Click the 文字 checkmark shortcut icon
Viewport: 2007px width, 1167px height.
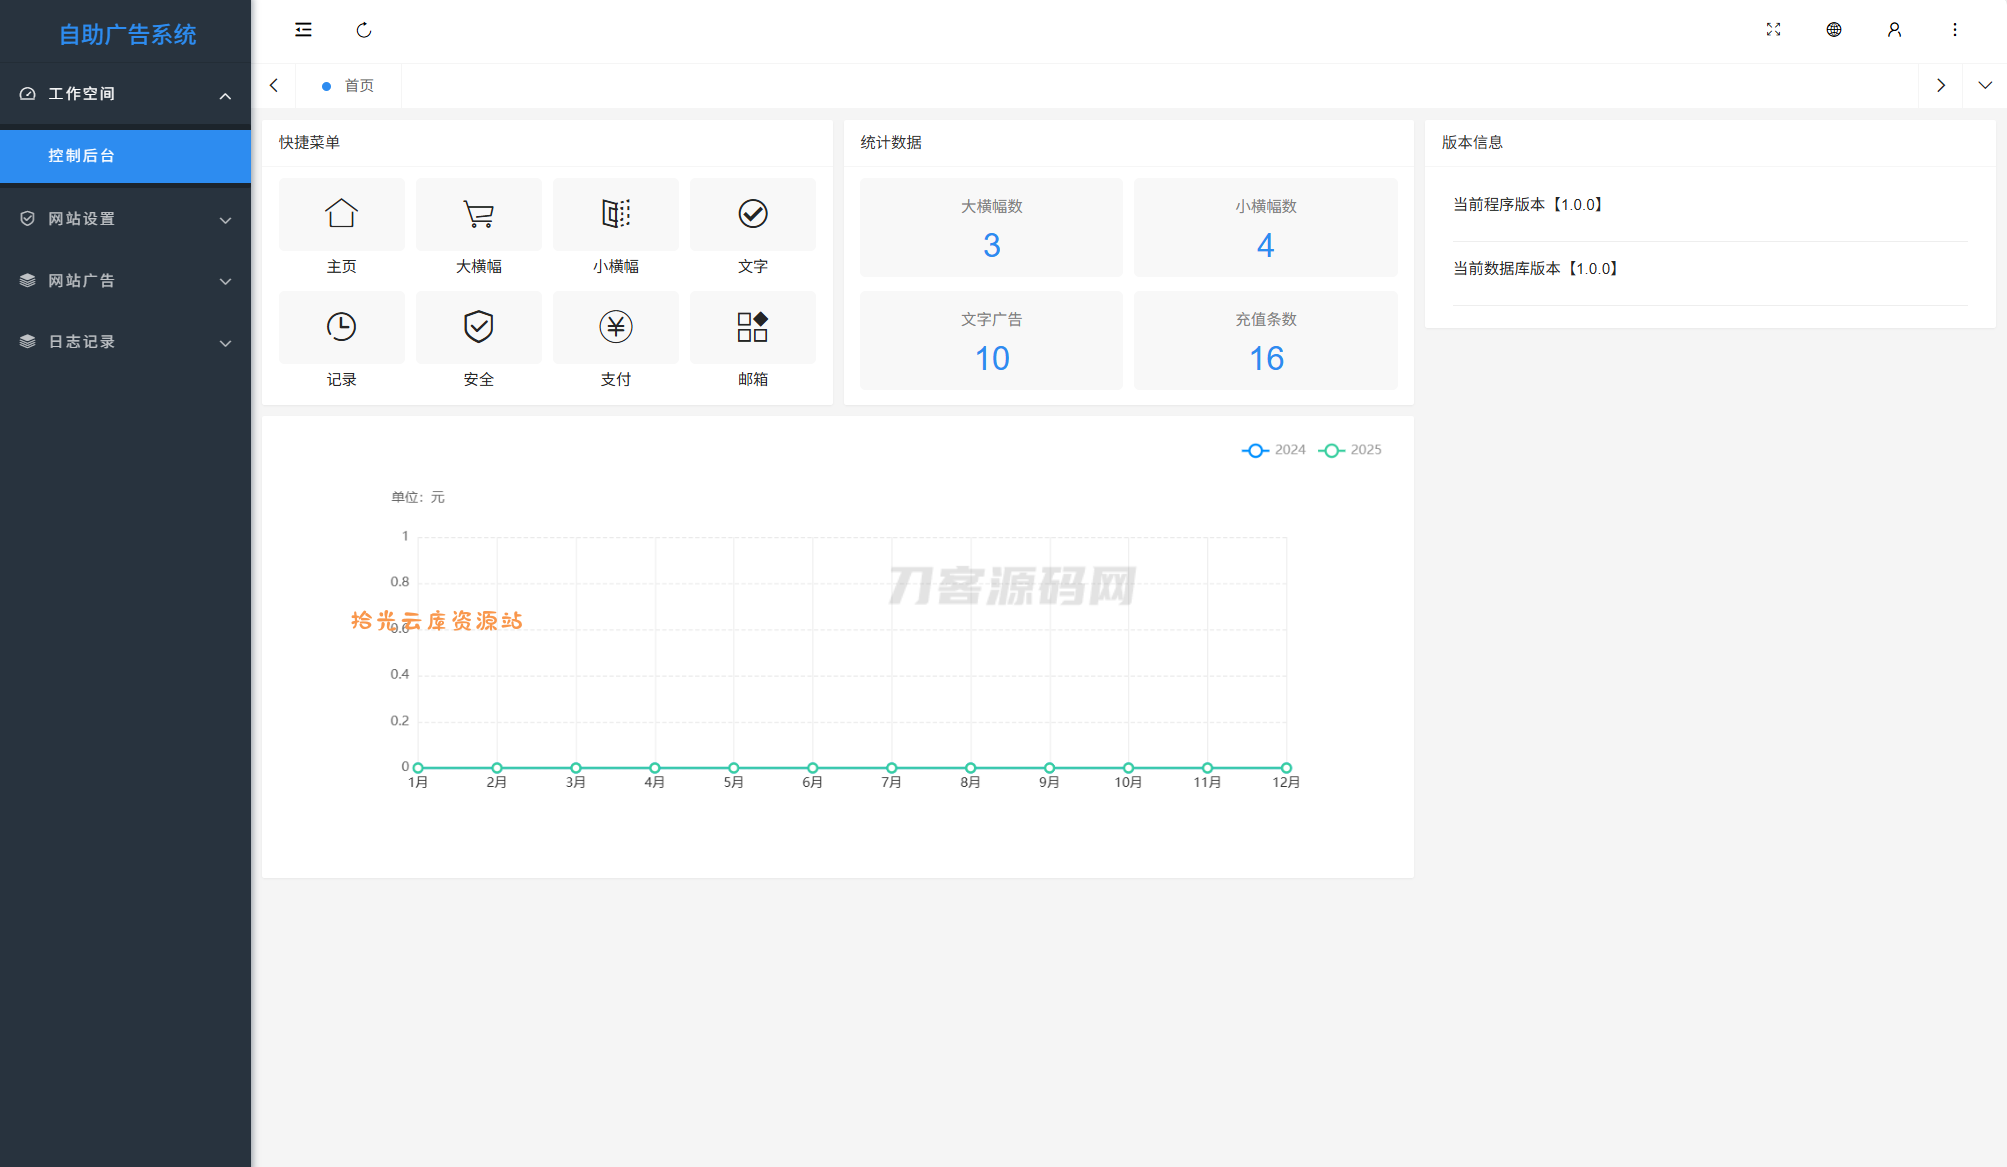(752, 214)
